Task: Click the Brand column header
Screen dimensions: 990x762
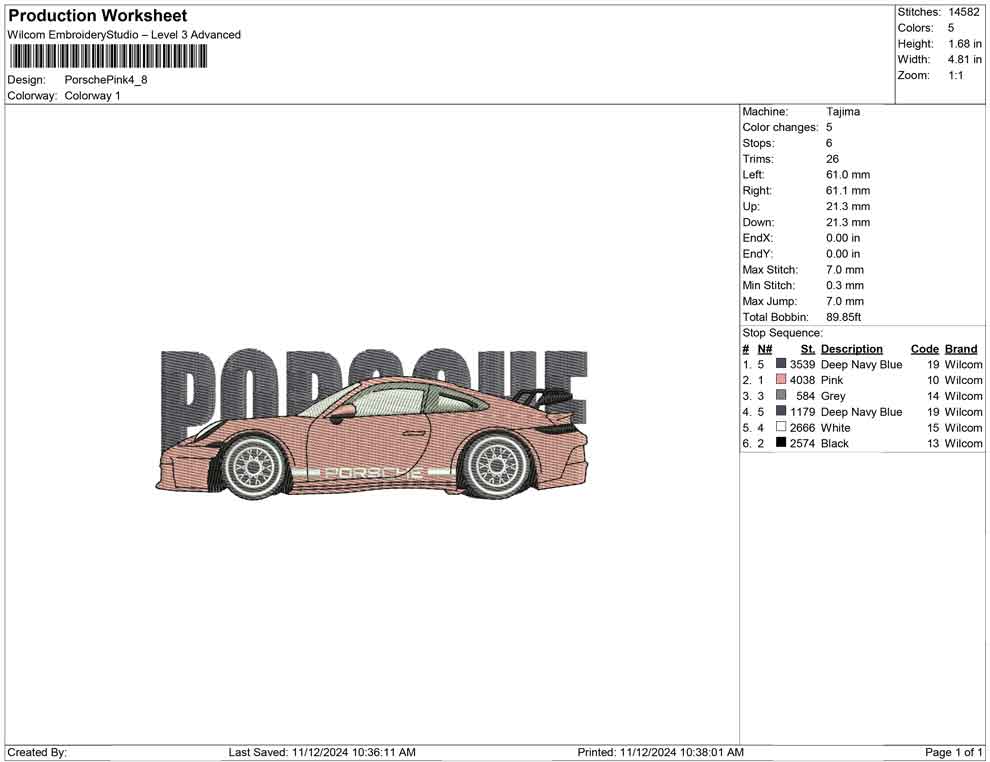Action: pyautogui.click(x=961, y=348)
